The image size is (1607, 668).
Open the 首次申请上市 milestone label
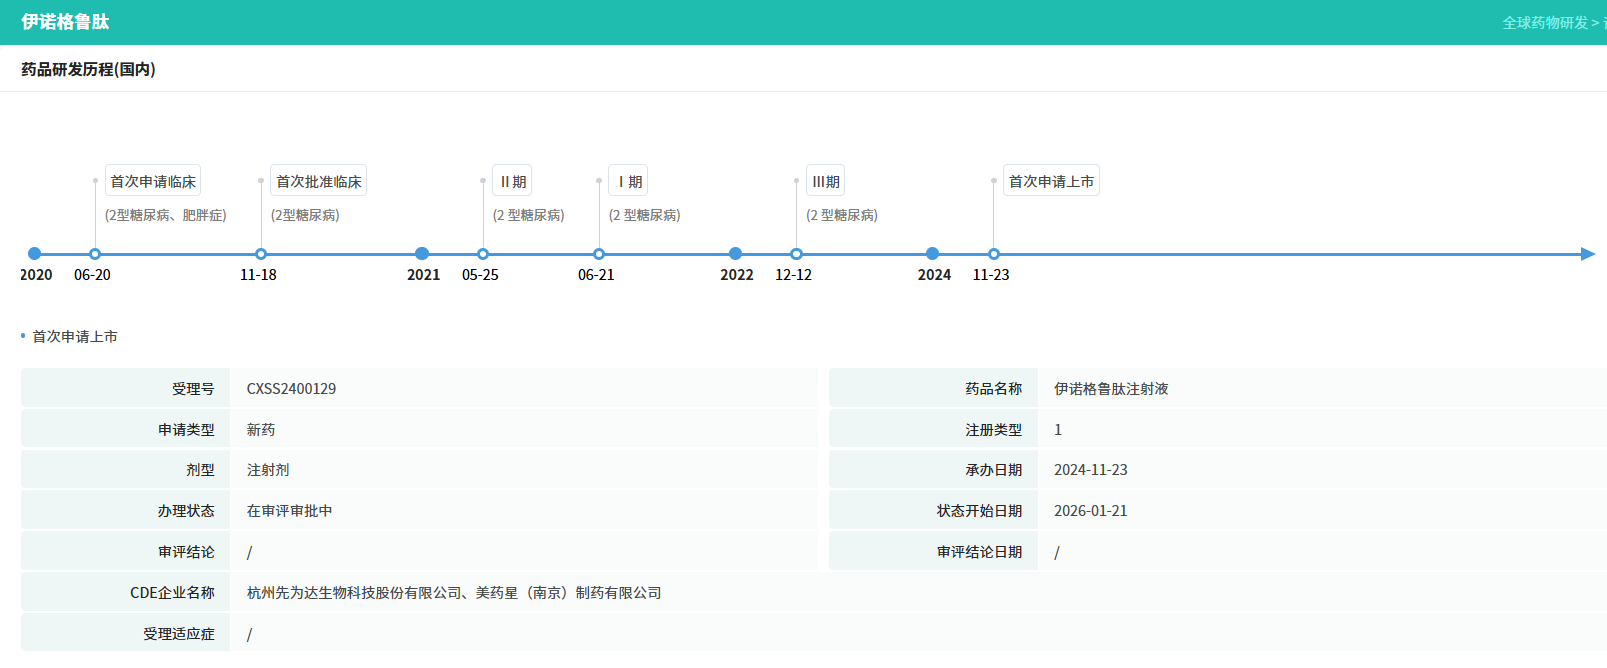click(x=1051, y=181)
